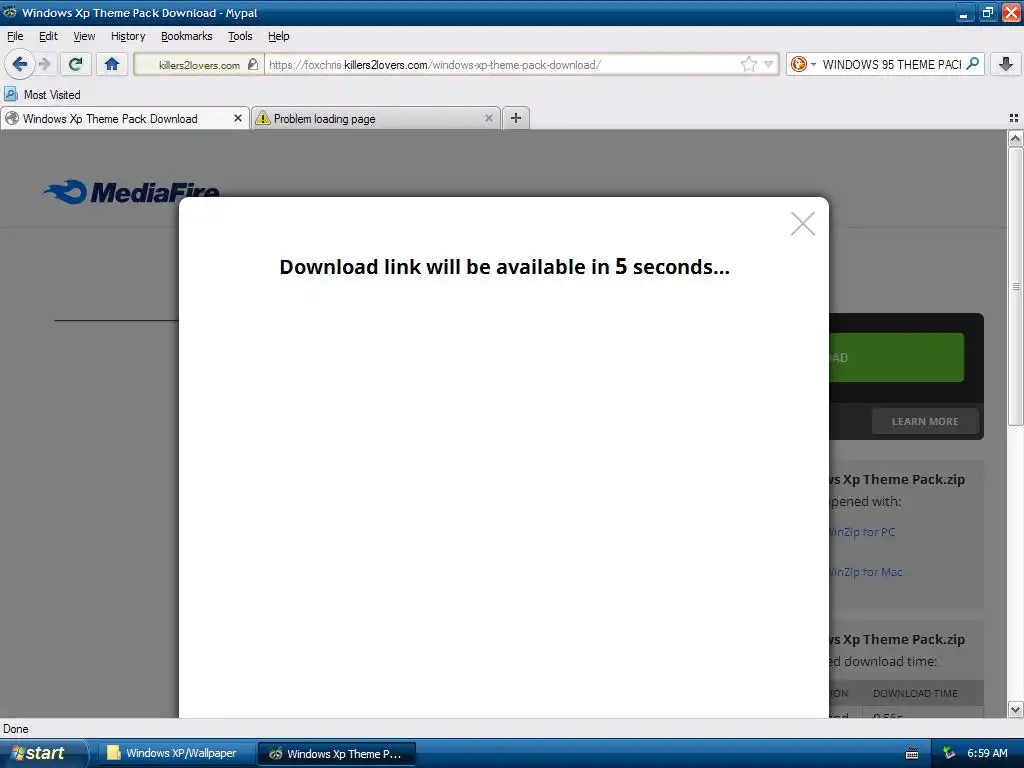Select the Windows Xp Theme Pack Download tab

point(125,119)
